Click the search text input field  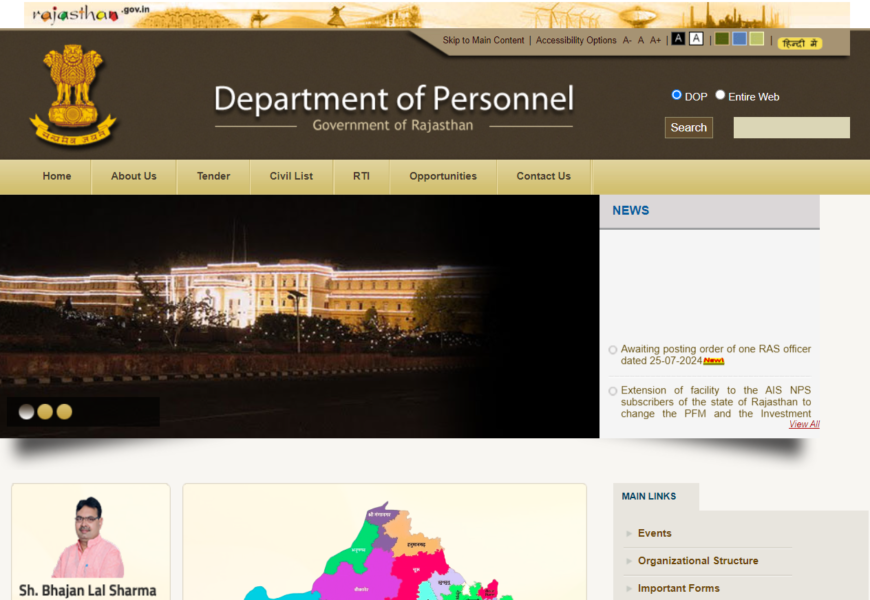(x=791, y=128)
